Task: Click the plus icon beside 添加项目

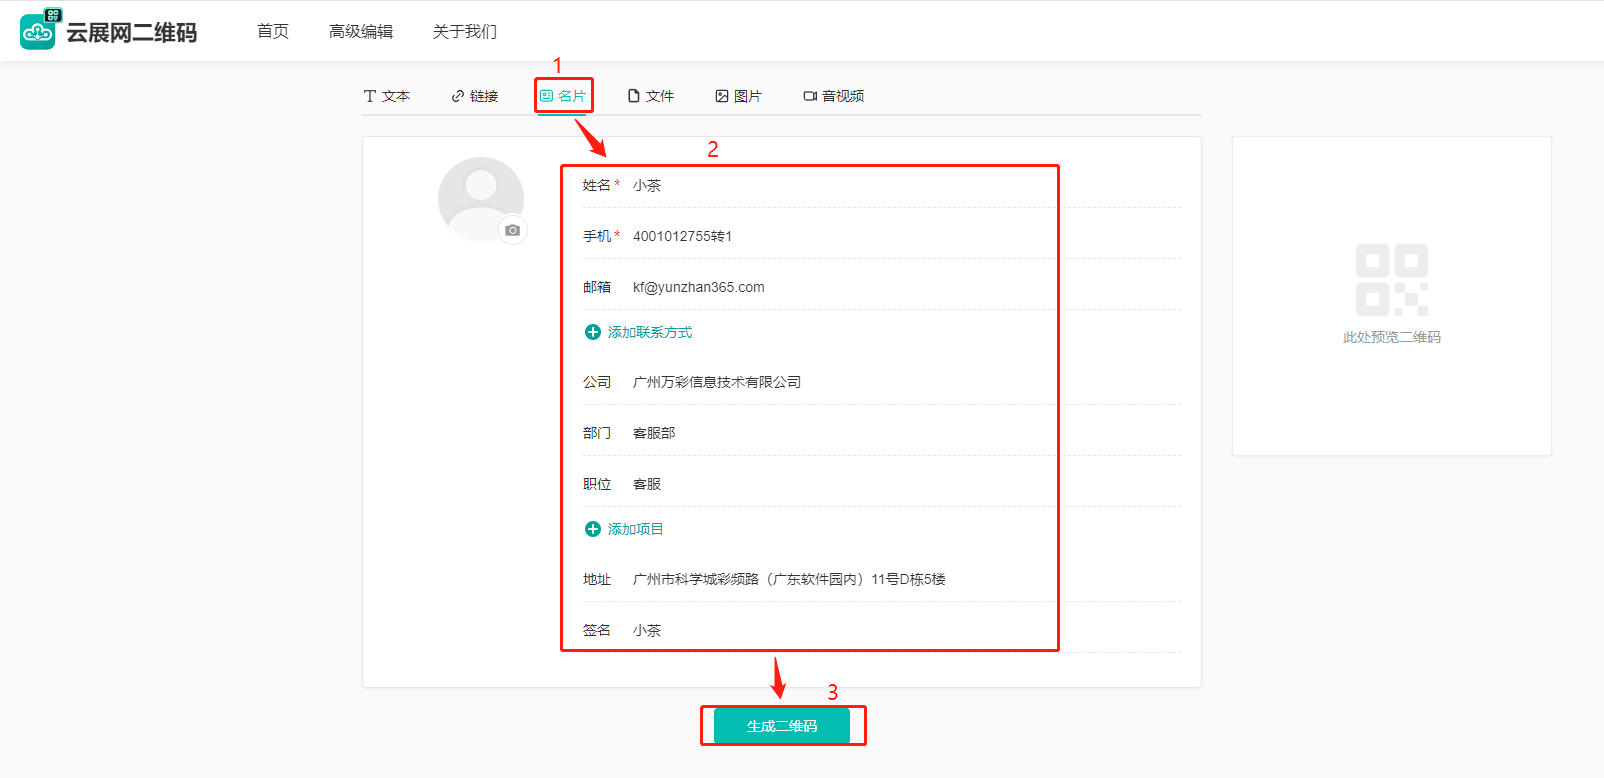Action: [x=592, y=529]
